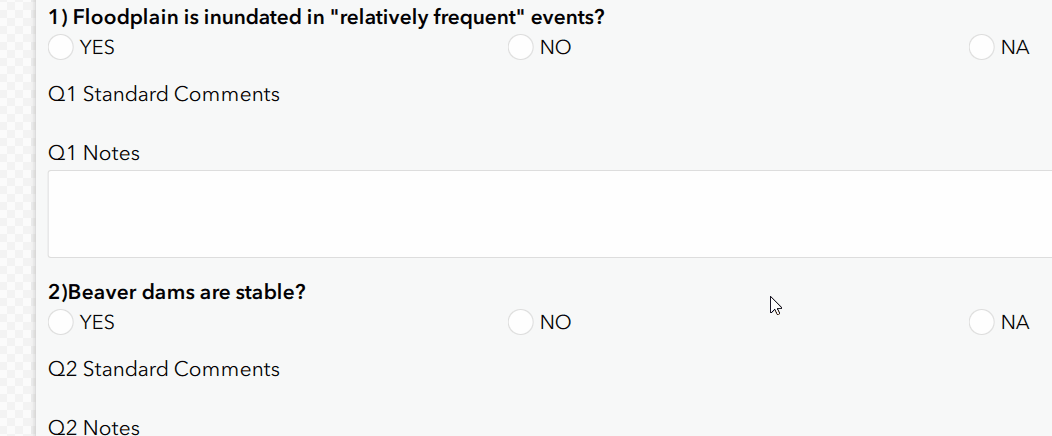Click the YES label text under question 1
Screen dimensions: 1052x436
pos(97,48)
